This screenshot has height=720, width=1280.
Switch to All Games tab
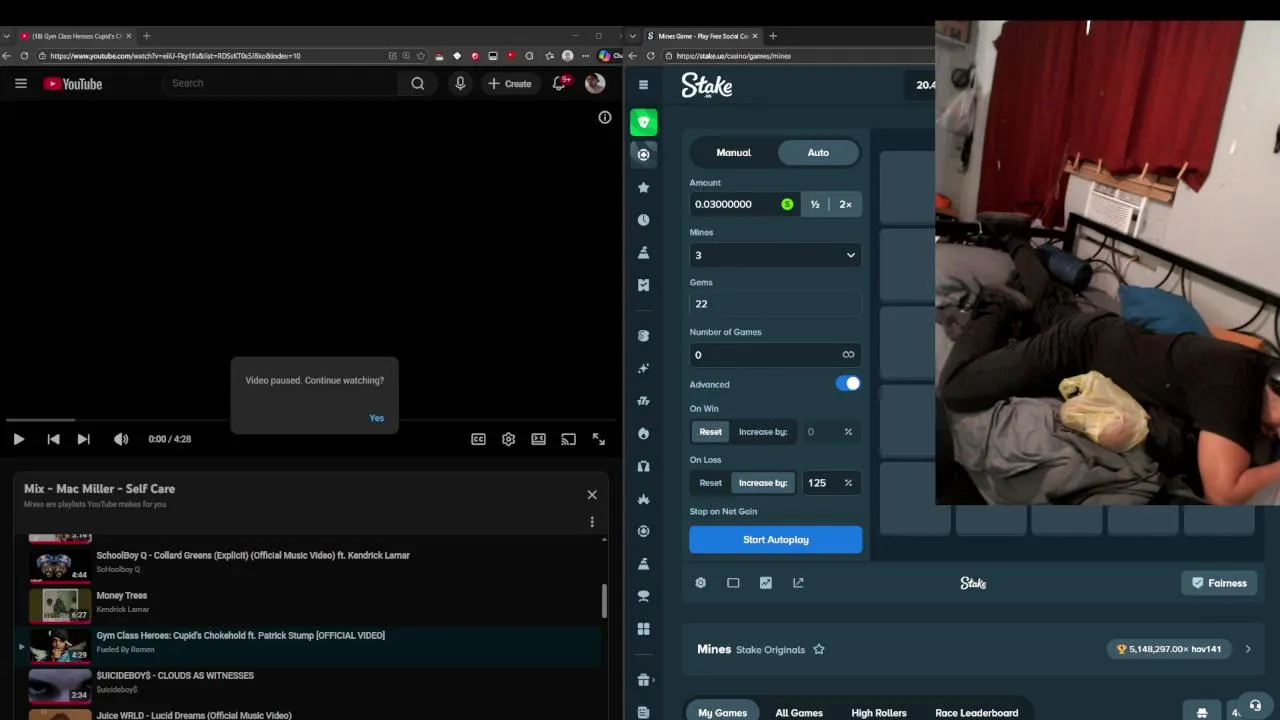(x=799, y=712)
